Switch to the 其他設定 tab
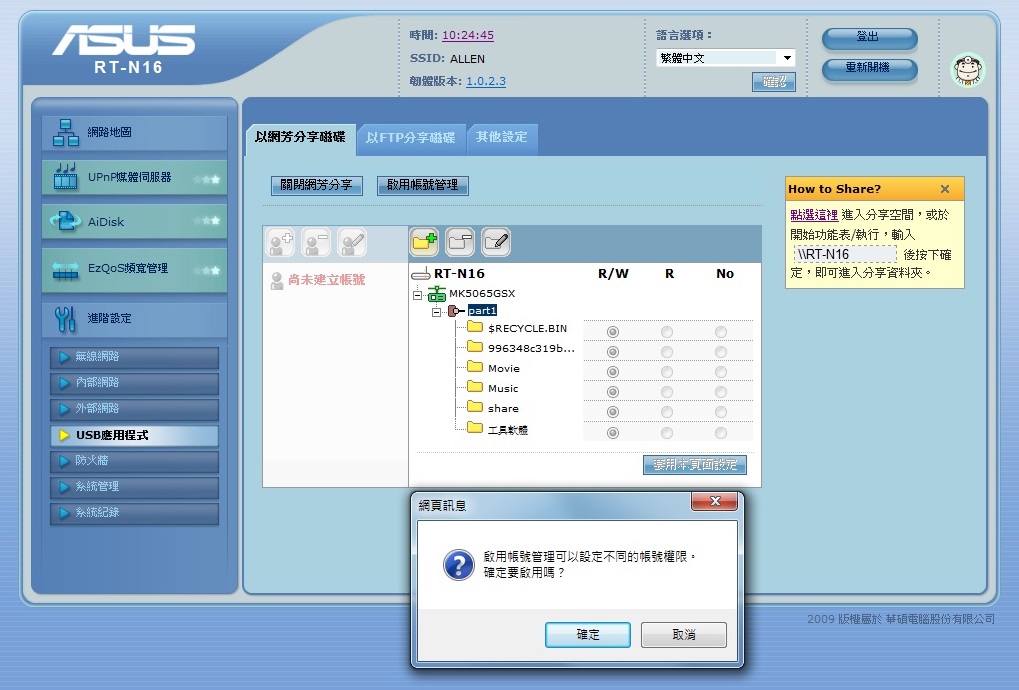The image size is (1019, 690). 502,139
